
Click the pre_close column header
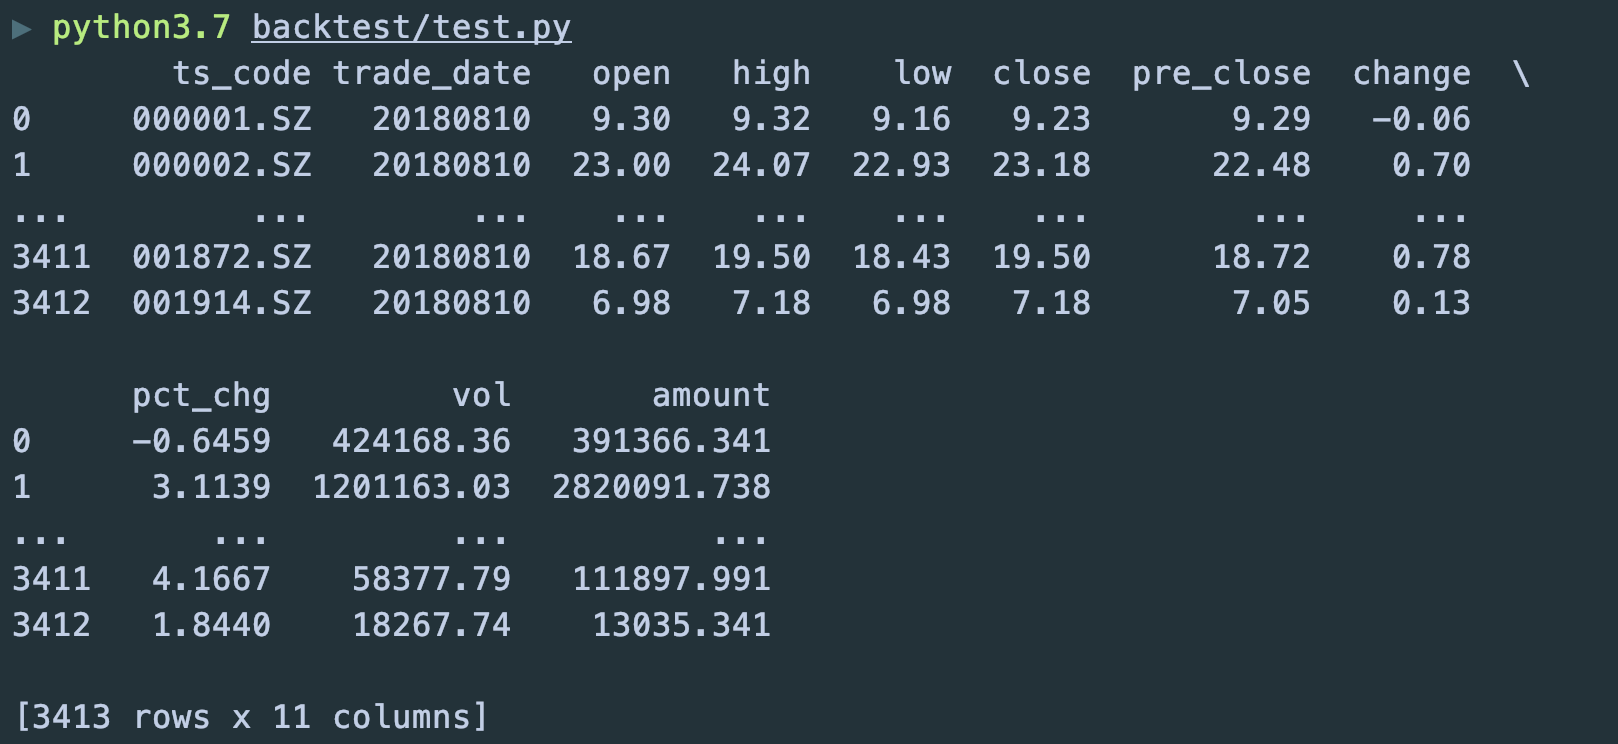coord(1221,74)
